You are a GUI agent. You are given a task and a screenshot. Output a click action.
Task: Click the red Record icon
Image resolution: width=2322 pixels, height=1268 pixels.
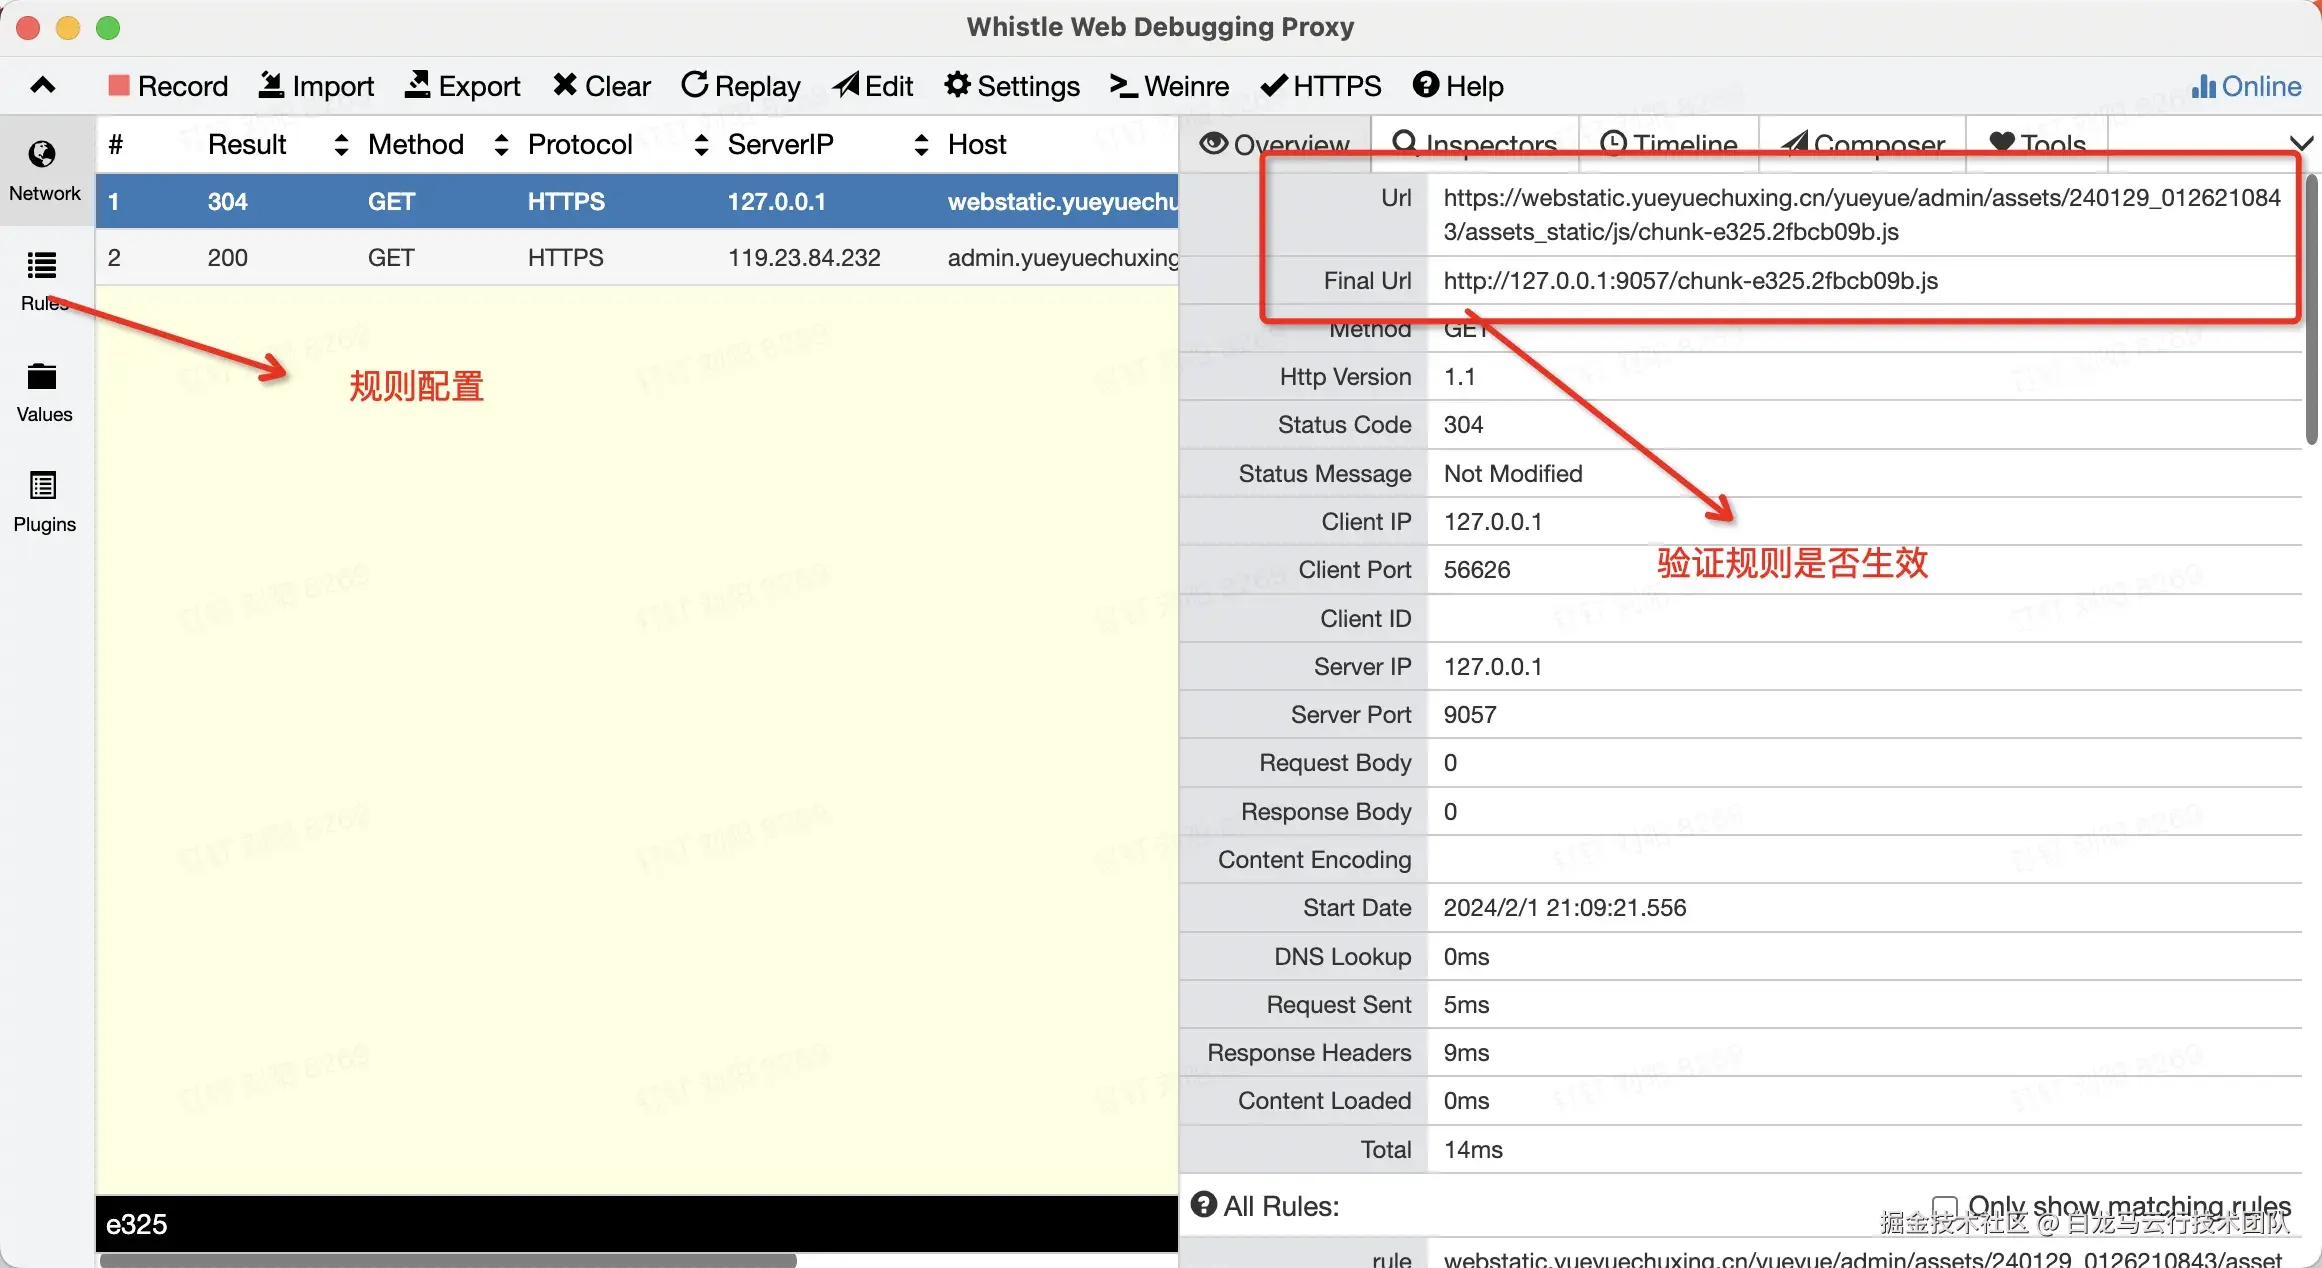coord(119,86)
